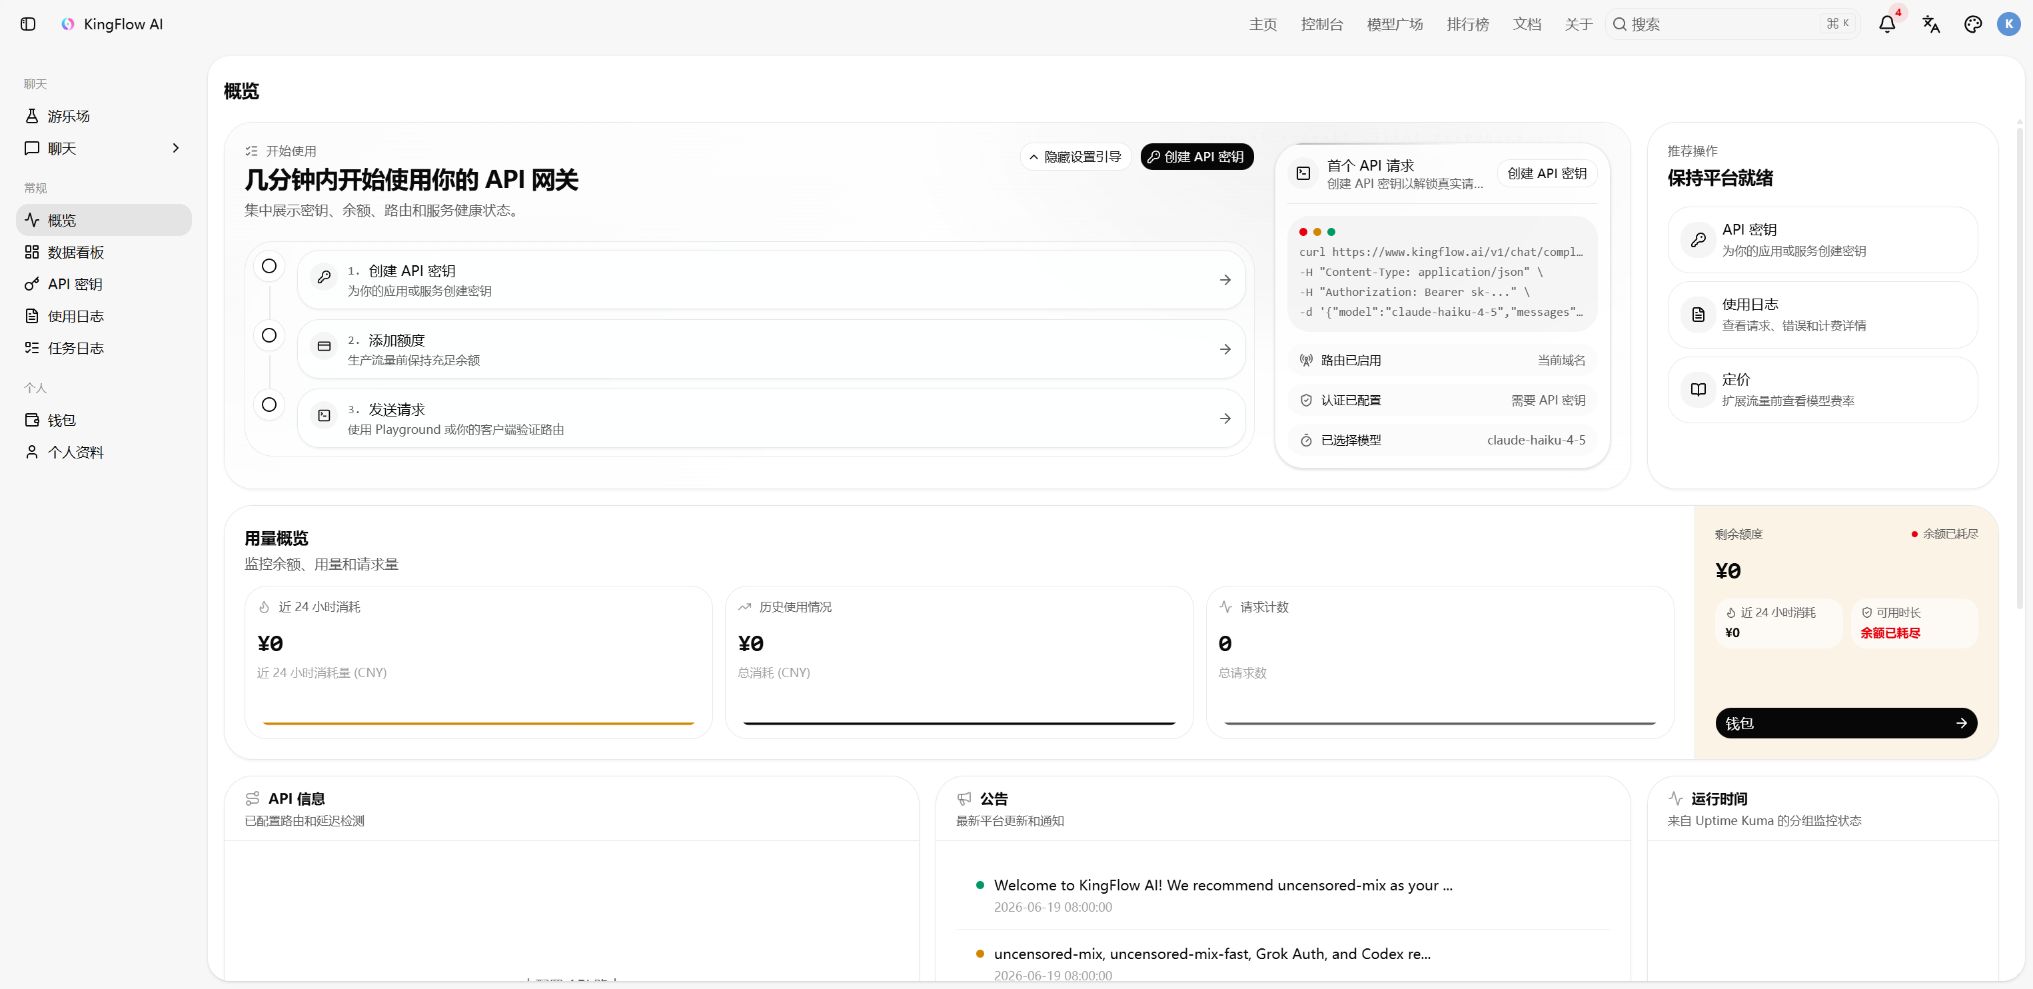Click the 定价 recommended card text

[1787, 390]
